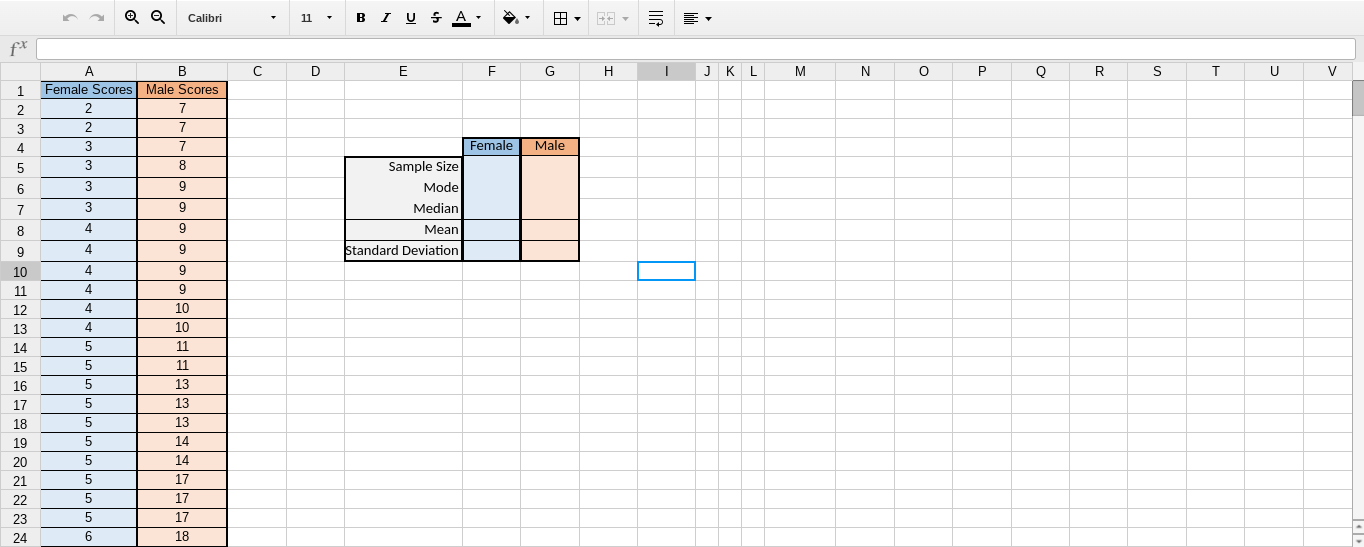Image resolution: width=1364 pixels, height=547 pixels.
Task: Click the select-all corner box
Action: [20, 71]
